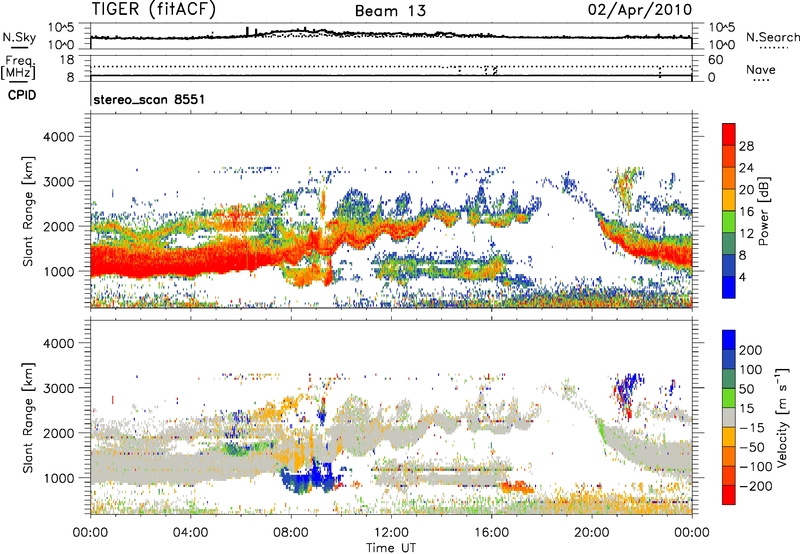Click the 'TIGER (fitACF)' title text
Viewport: 800px width, 554px height.
154,9
